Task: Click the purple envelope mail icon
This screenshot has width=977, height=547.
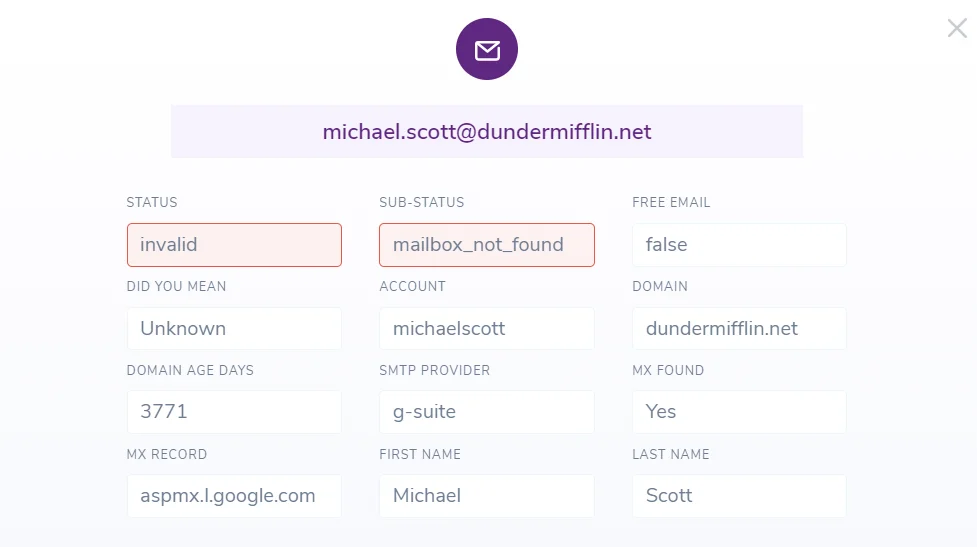Action: tap(487, 50)
